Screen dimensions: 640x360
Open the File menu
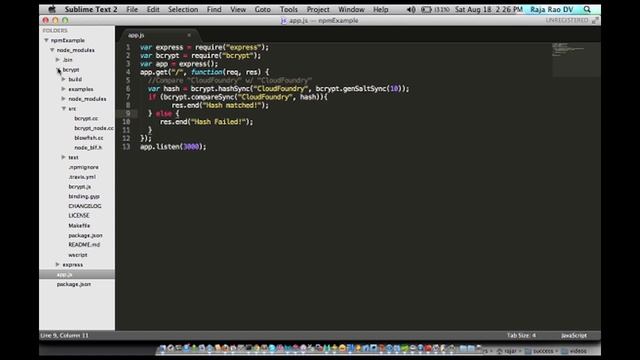[x=132, y=9]
